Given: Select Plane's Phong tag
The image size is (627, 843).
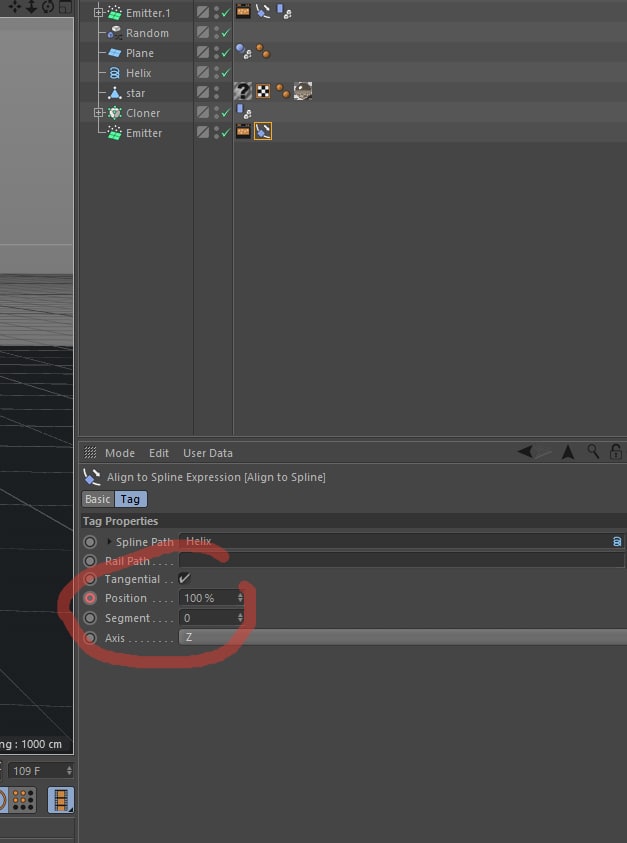Looking at the screenshot, I should click(x=263, y=52).
